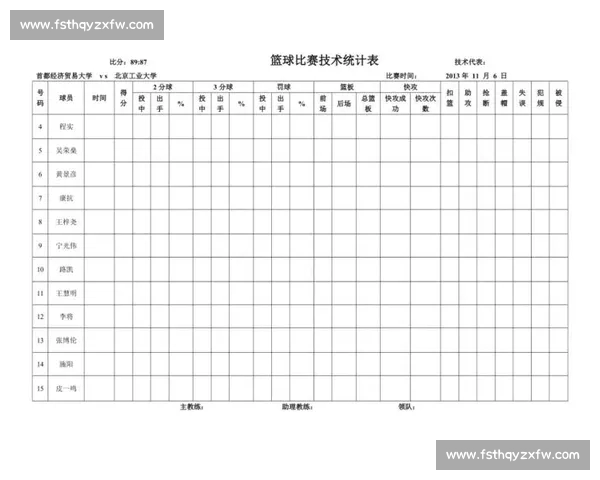Screen dimensions: 600x480
Task: Click player name 施阳 in row 14
Action: 66,364
